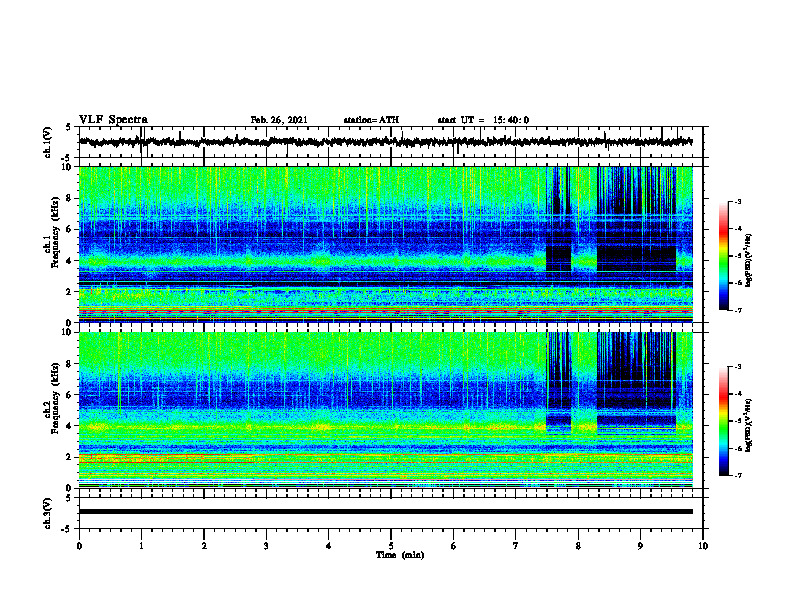Click the "station=ATH" label
The height and width of the screenshot is (612, 792).
[371, 120]
